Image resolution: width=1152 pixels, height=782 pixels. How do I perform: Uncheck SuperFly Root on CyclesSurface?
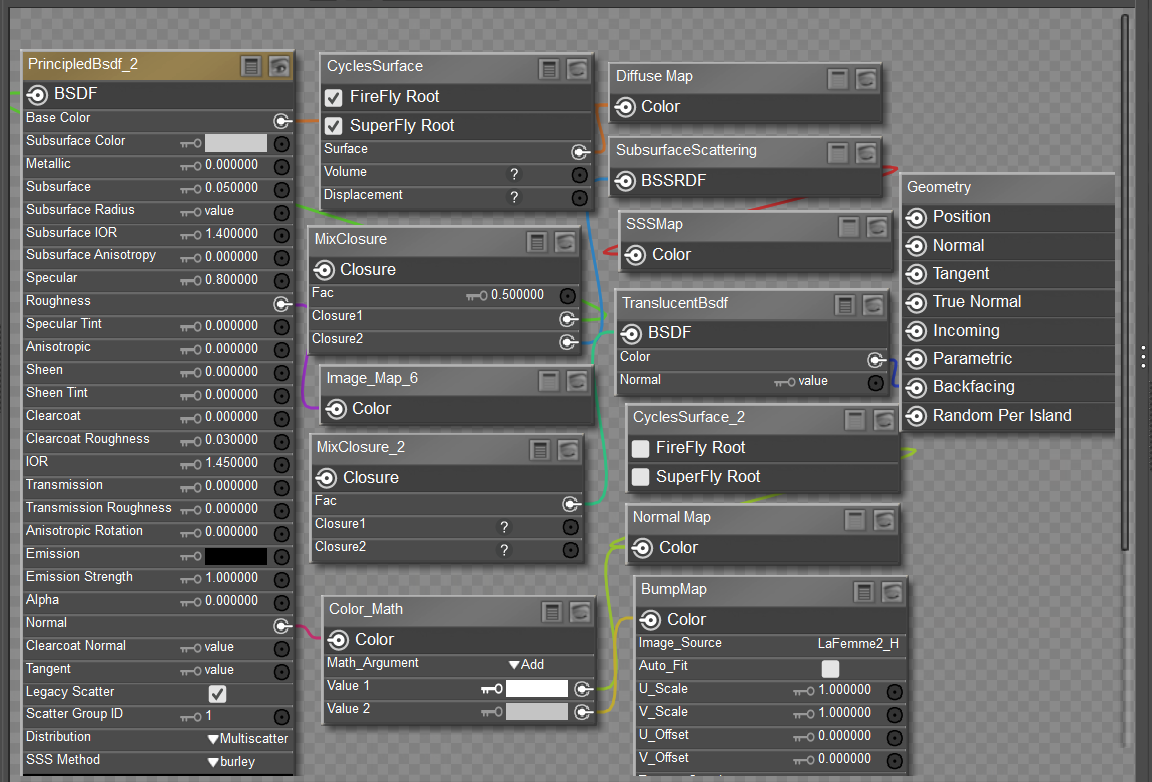click(x=334, y=126)
